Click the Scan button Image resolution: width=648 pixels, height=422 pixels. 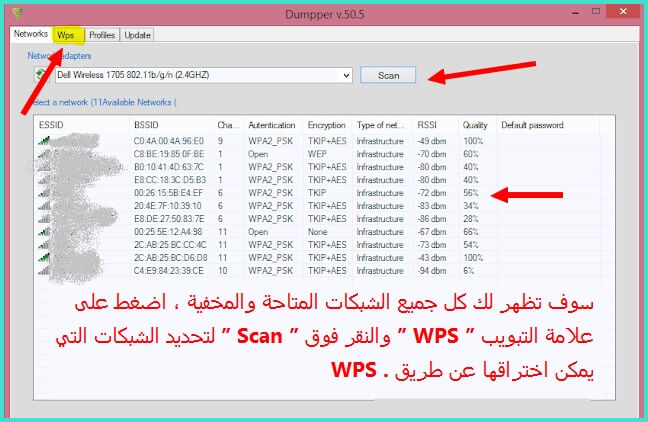pyautogui.click(x=388, y=75)
